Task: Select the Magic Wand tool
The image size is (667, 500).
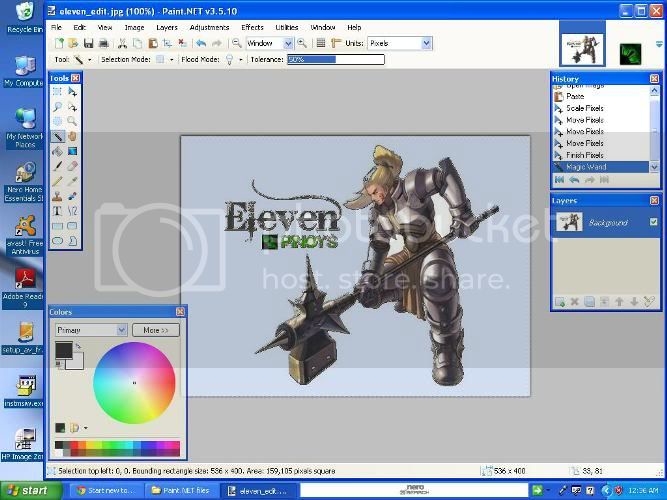Action: tap(57, 136)
